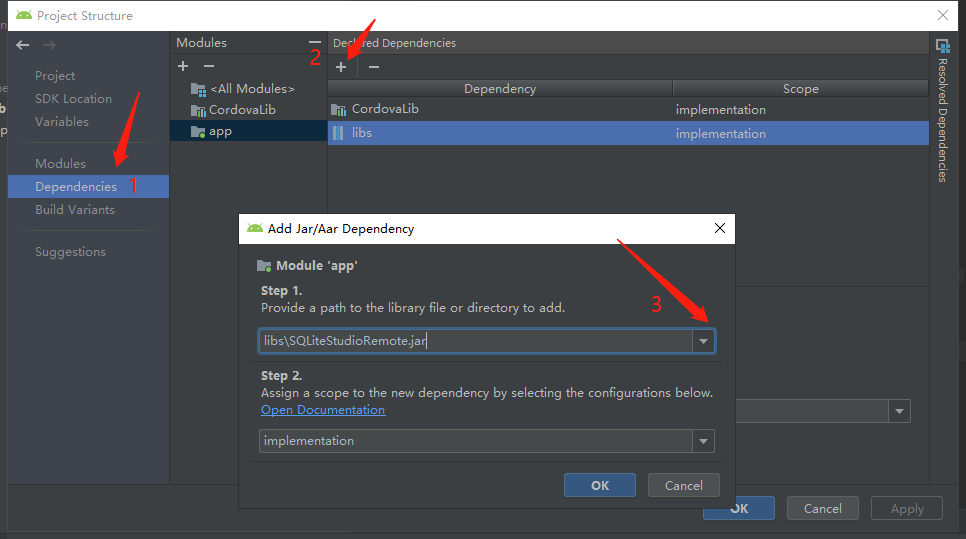The image size is (966, 539).
Task: Open the Suggestions section
Action: [x=70, y=251]
